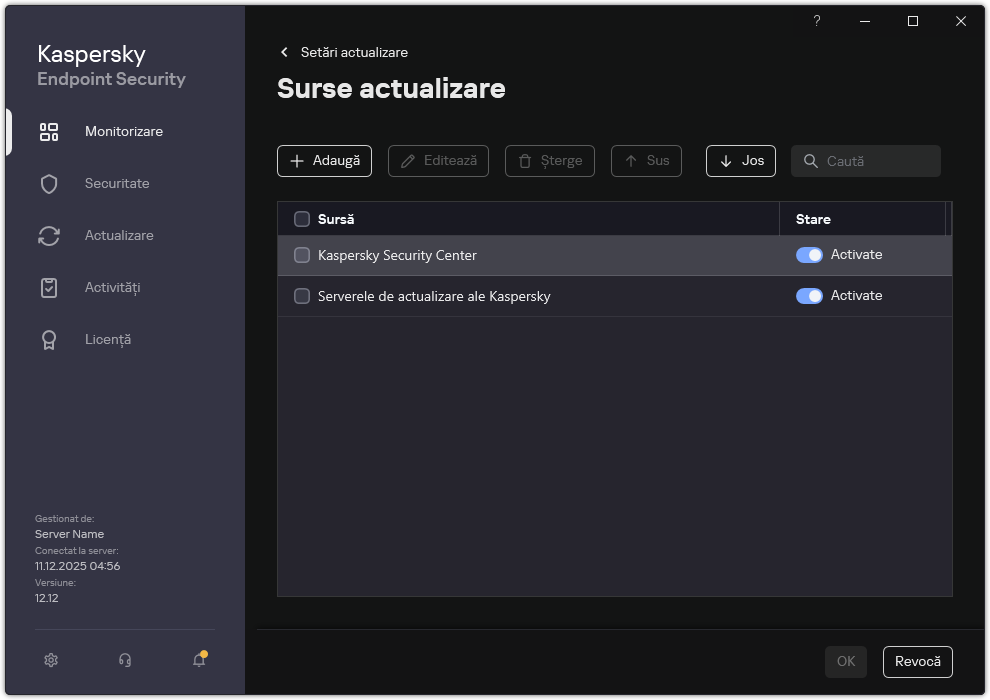Cancel changes with Revocă
This screenshot has height=700, width=990.
pyautogui.click(x=917, y=661)
